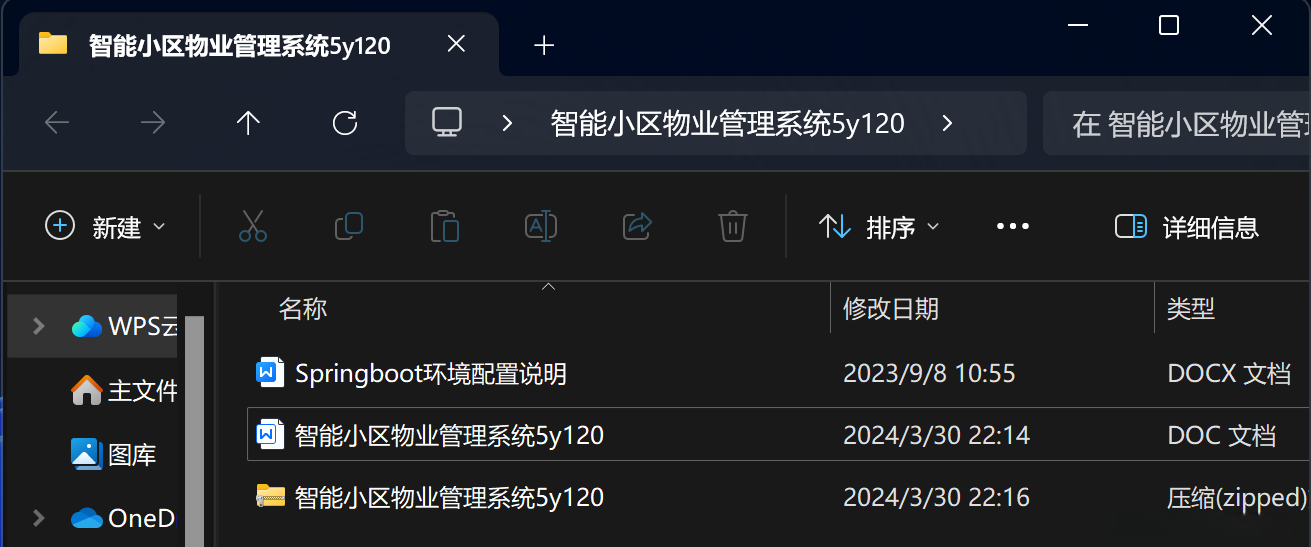The height and width of the screenshot is (547, 1311).
Task: Refresh the current folder view
Action: 345,123
